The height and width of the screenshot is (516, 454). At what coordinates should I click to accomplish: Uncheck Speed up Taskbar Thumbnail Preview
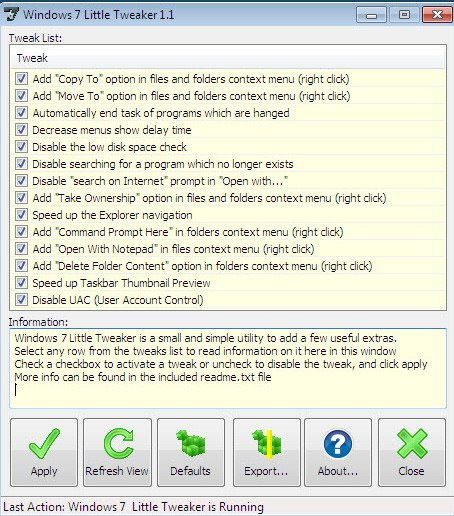(21, 283)
